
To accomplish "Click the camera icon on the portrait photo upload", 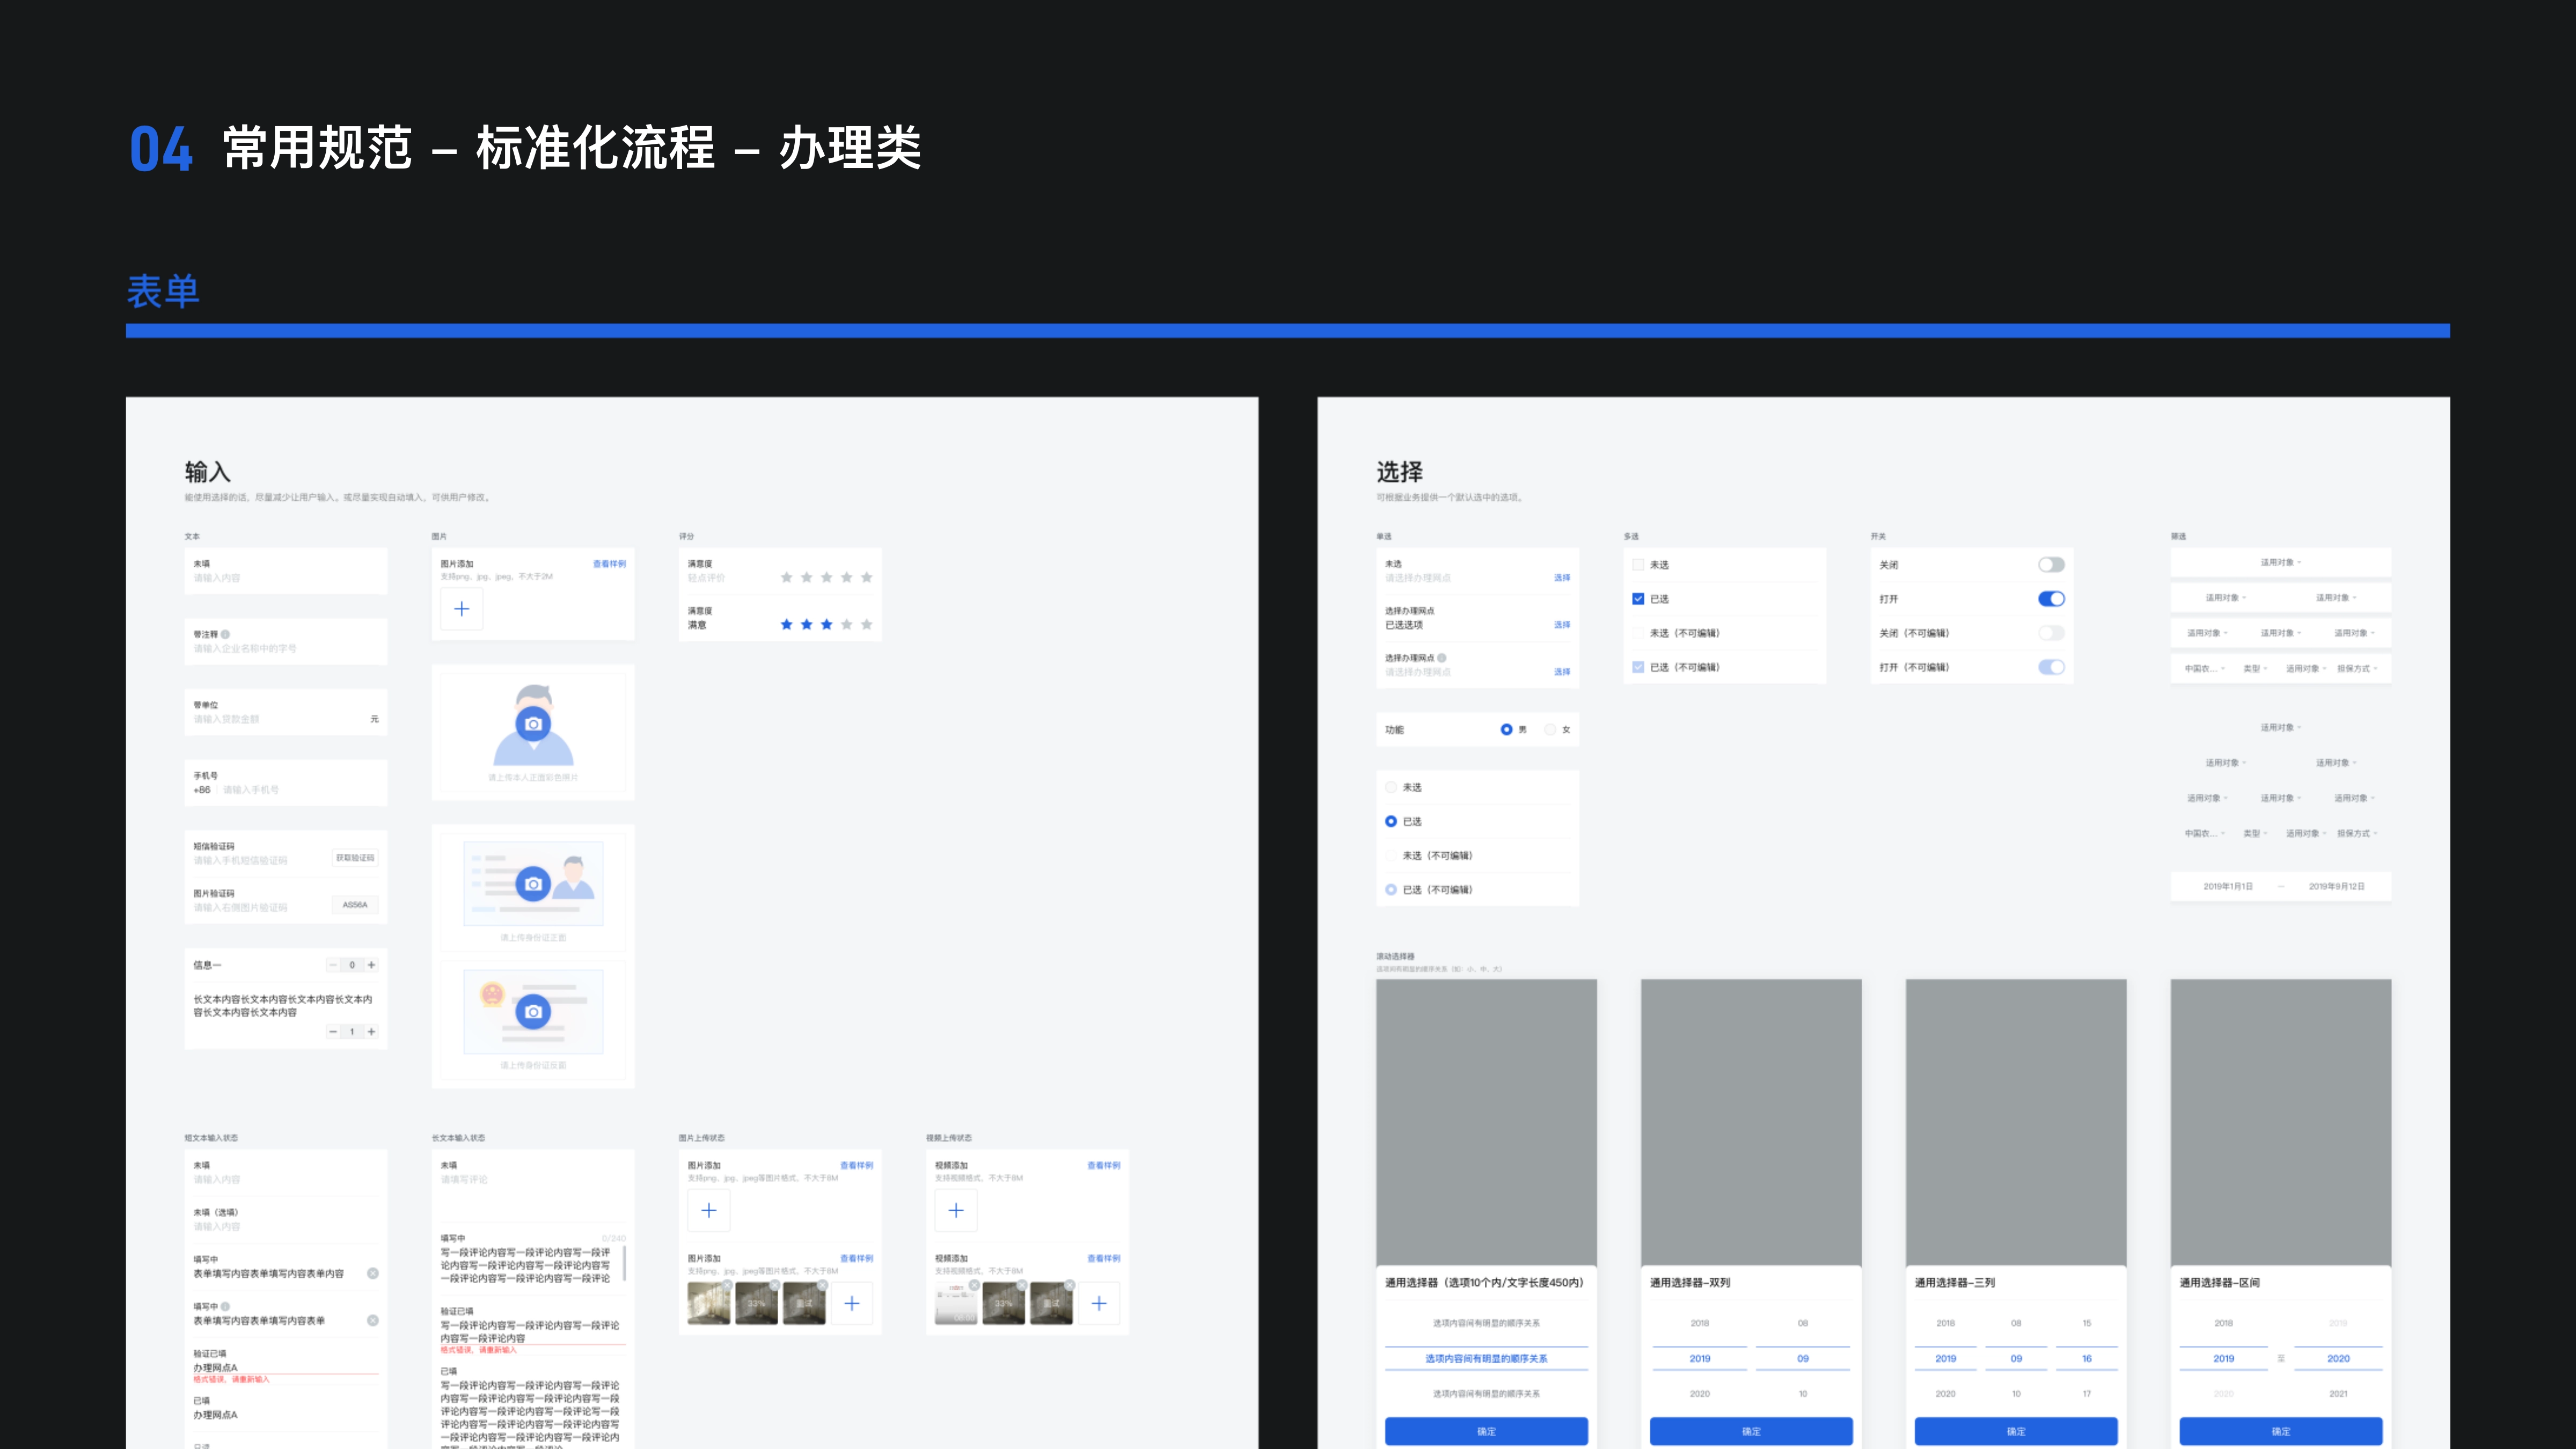I will (534, 723).
